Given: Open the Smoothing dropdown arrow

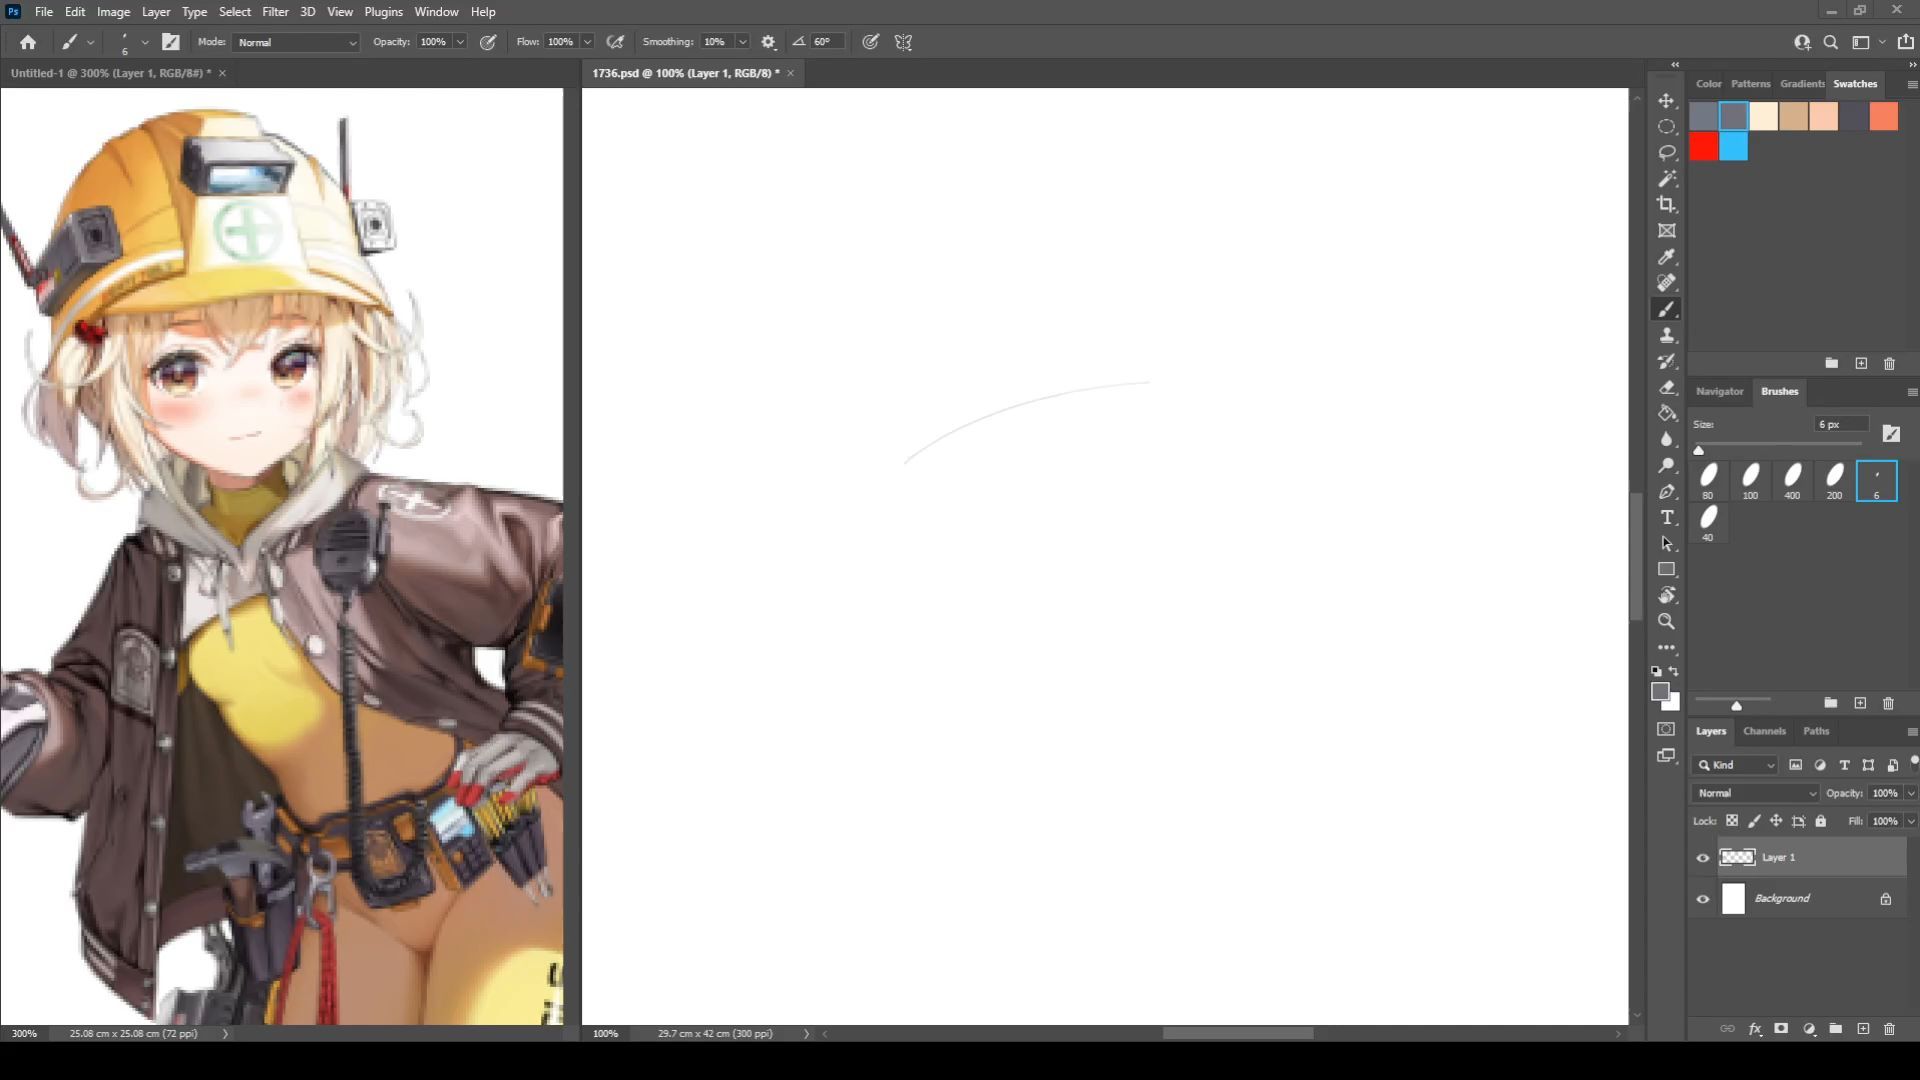Looking at the screenshot, I should click(743, 42).
